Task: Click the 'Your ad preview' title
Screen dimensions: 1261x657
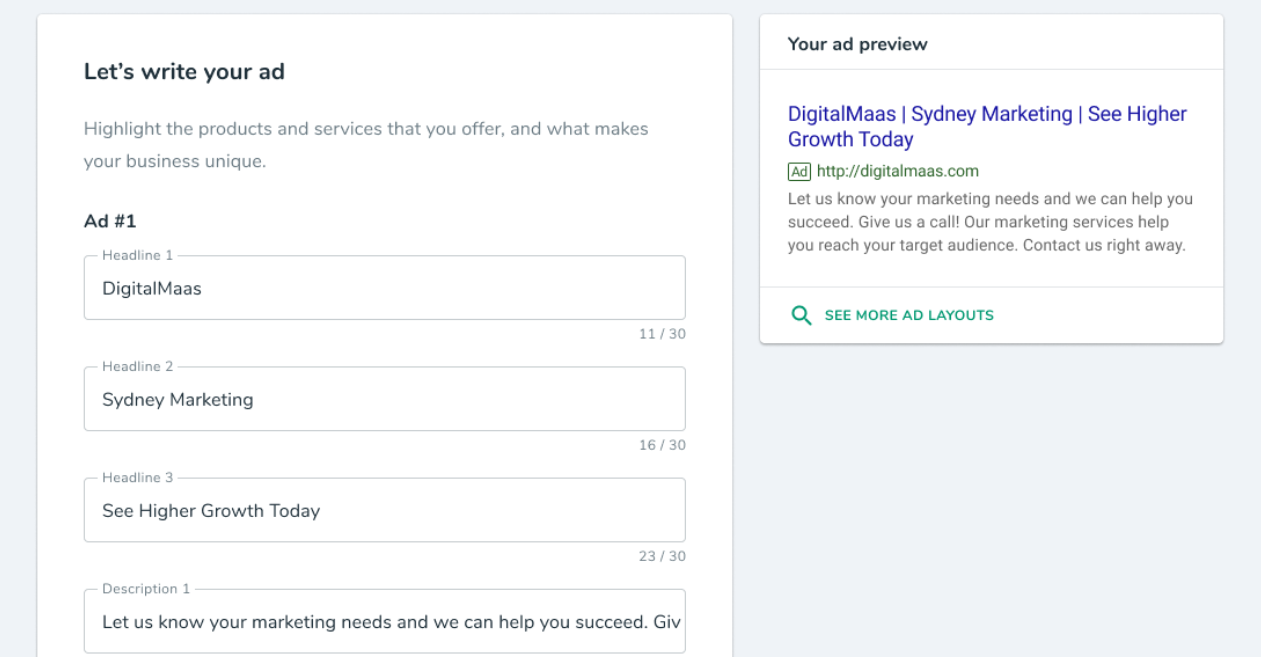Action: pos(858,44)
